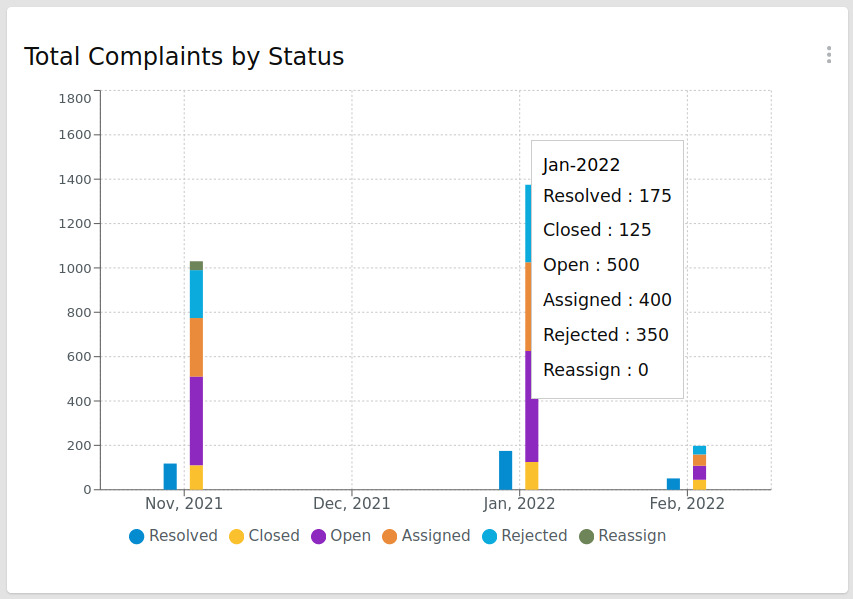
Task: Toggle the Closed series legend label
Action: click(273, 536)
